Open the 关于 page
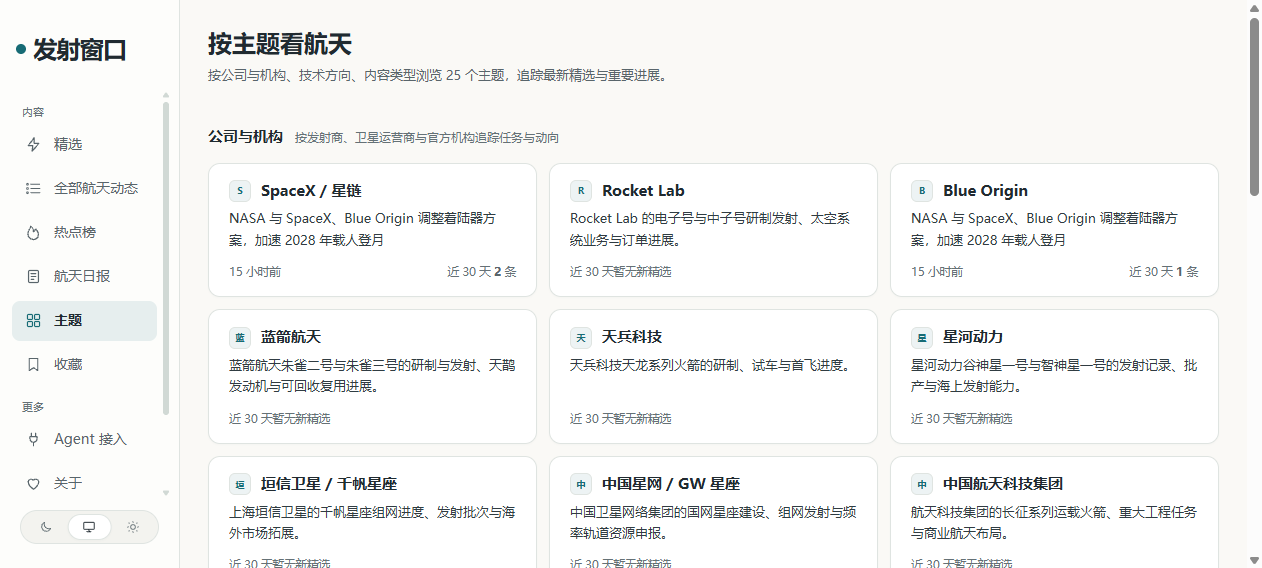 (x=84, y=483)
